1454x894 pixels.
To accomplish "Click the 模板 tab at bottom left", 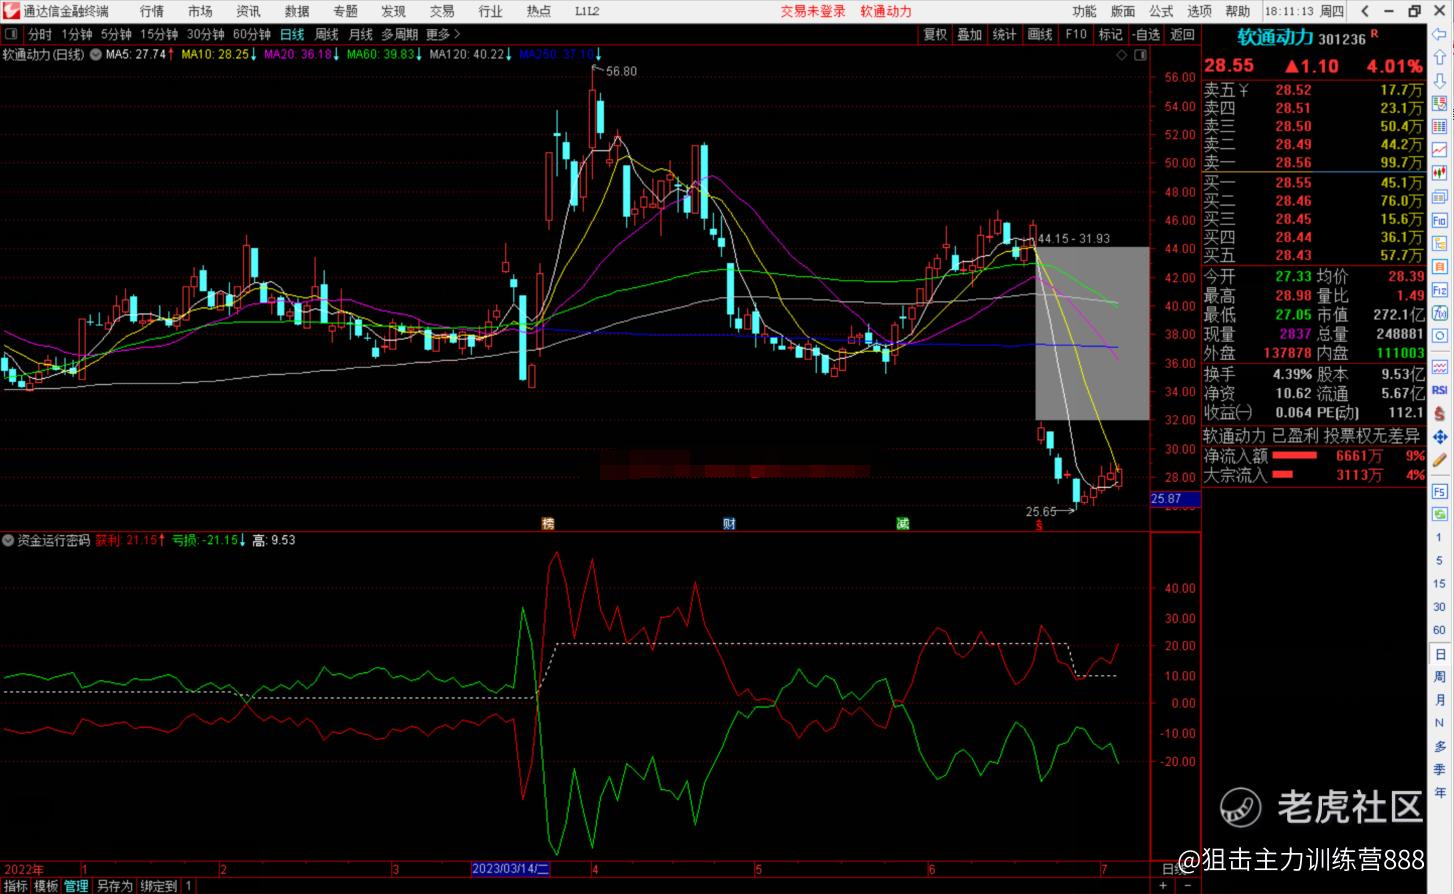I will [46, 886].
